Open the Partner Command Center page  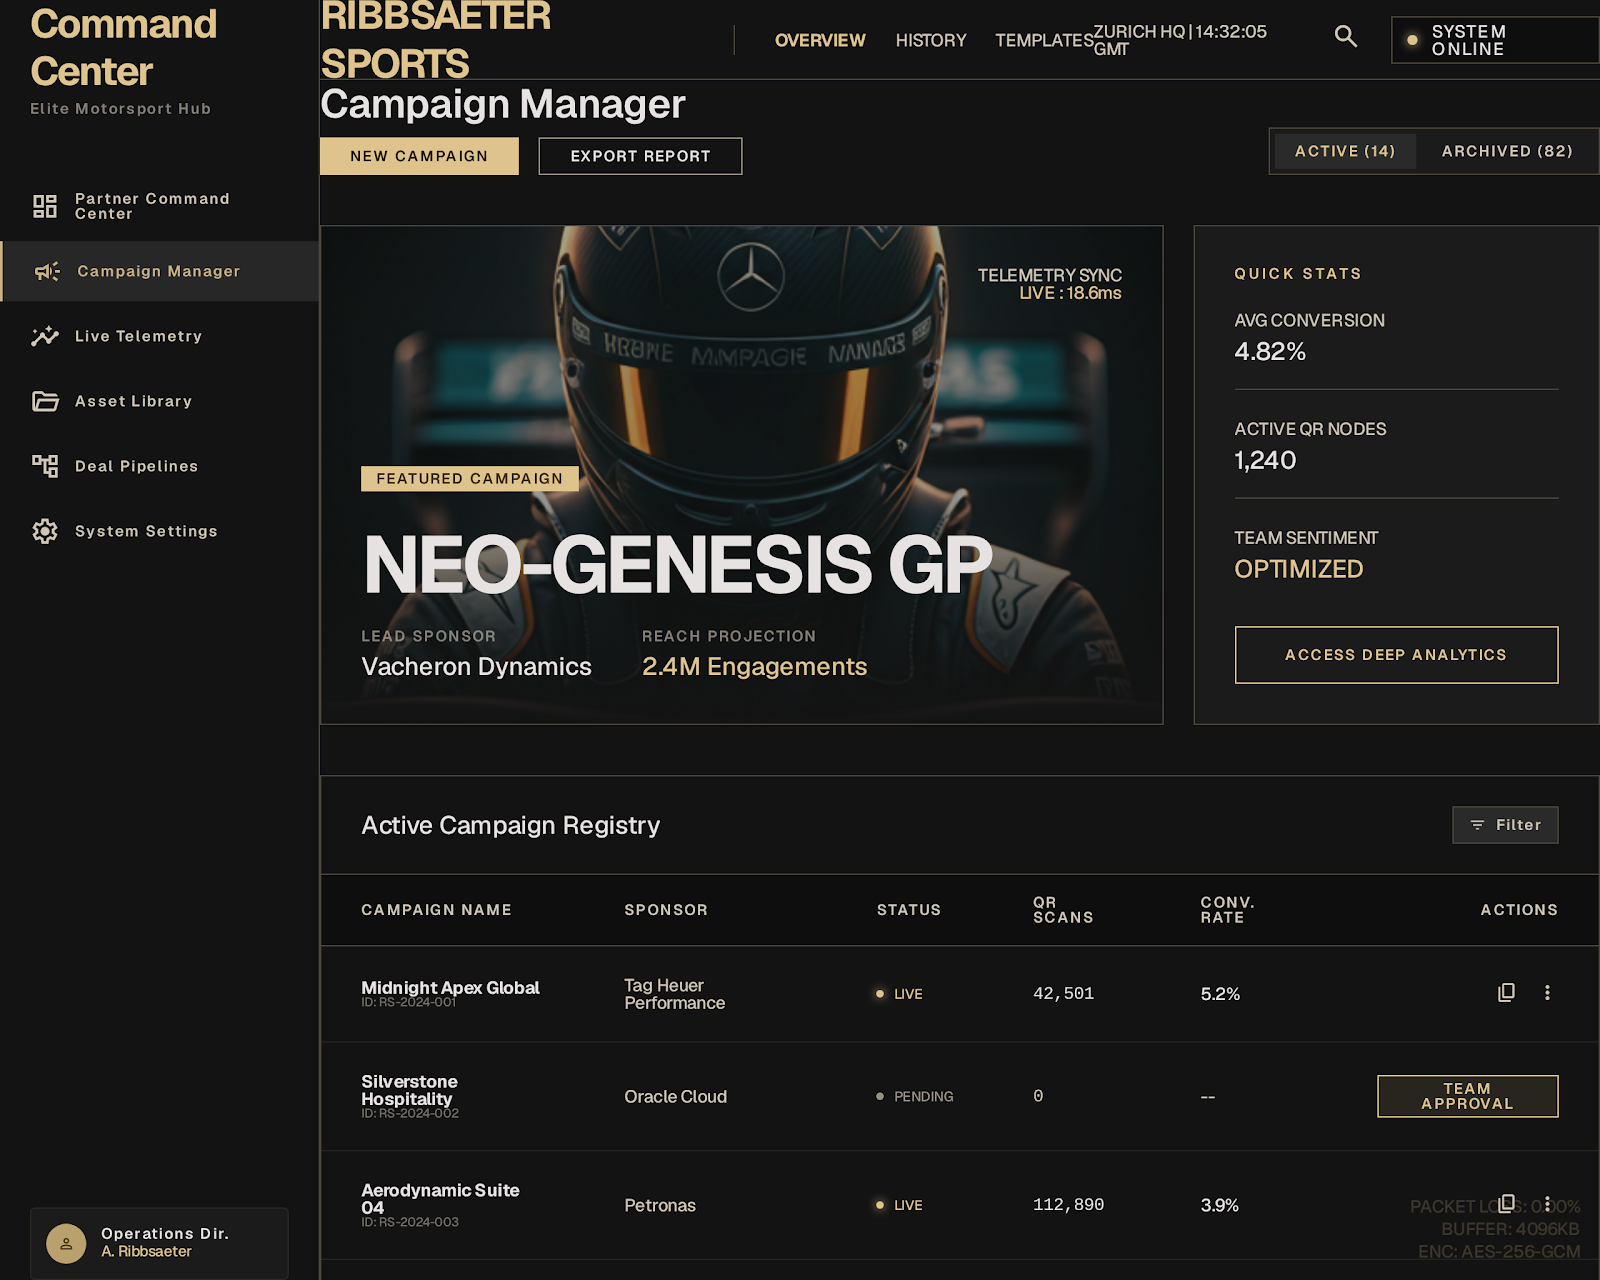click(x=160, y=206)
